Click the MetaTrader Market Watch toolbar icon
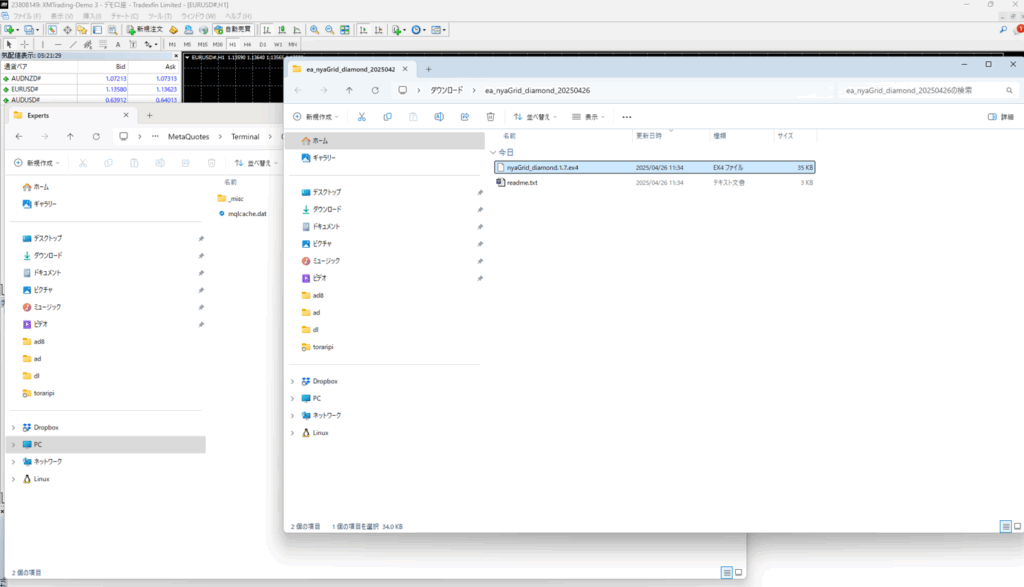This screenshot has height=587, width=1024. (x=52, y=29)
